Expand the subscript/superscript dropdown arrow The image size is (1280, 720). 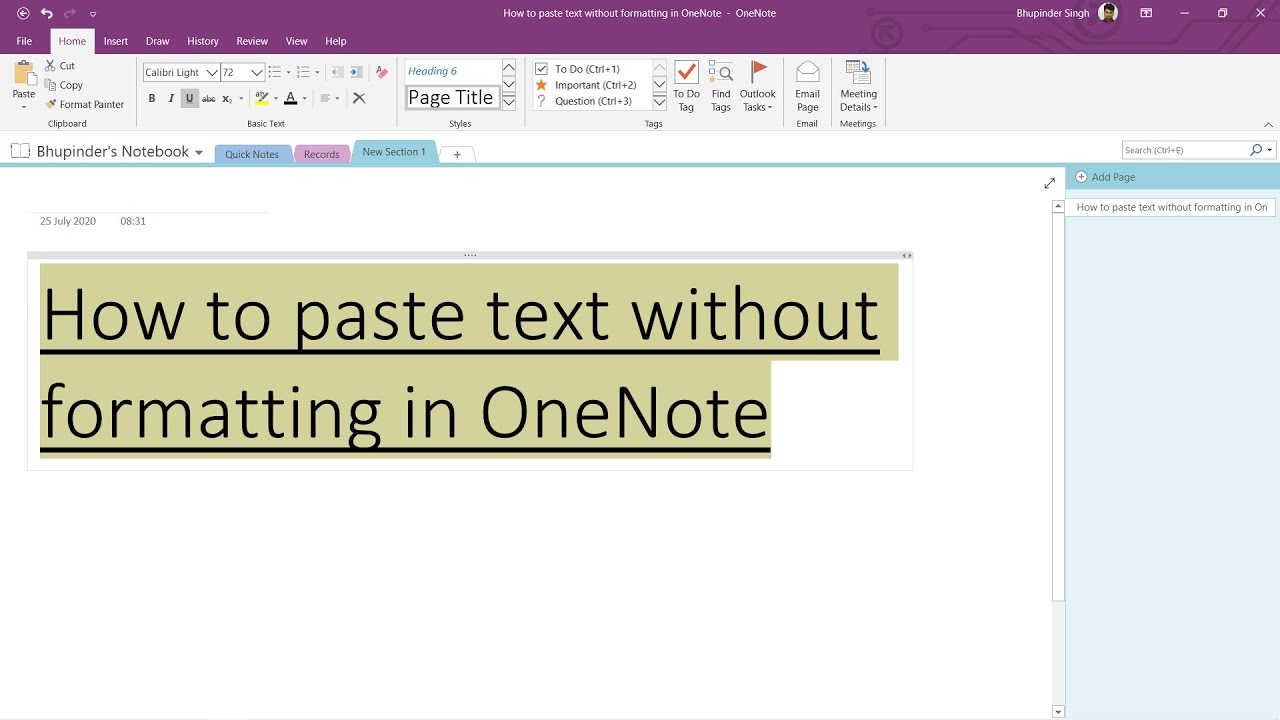pyautogui.click(x=241, y=98)
